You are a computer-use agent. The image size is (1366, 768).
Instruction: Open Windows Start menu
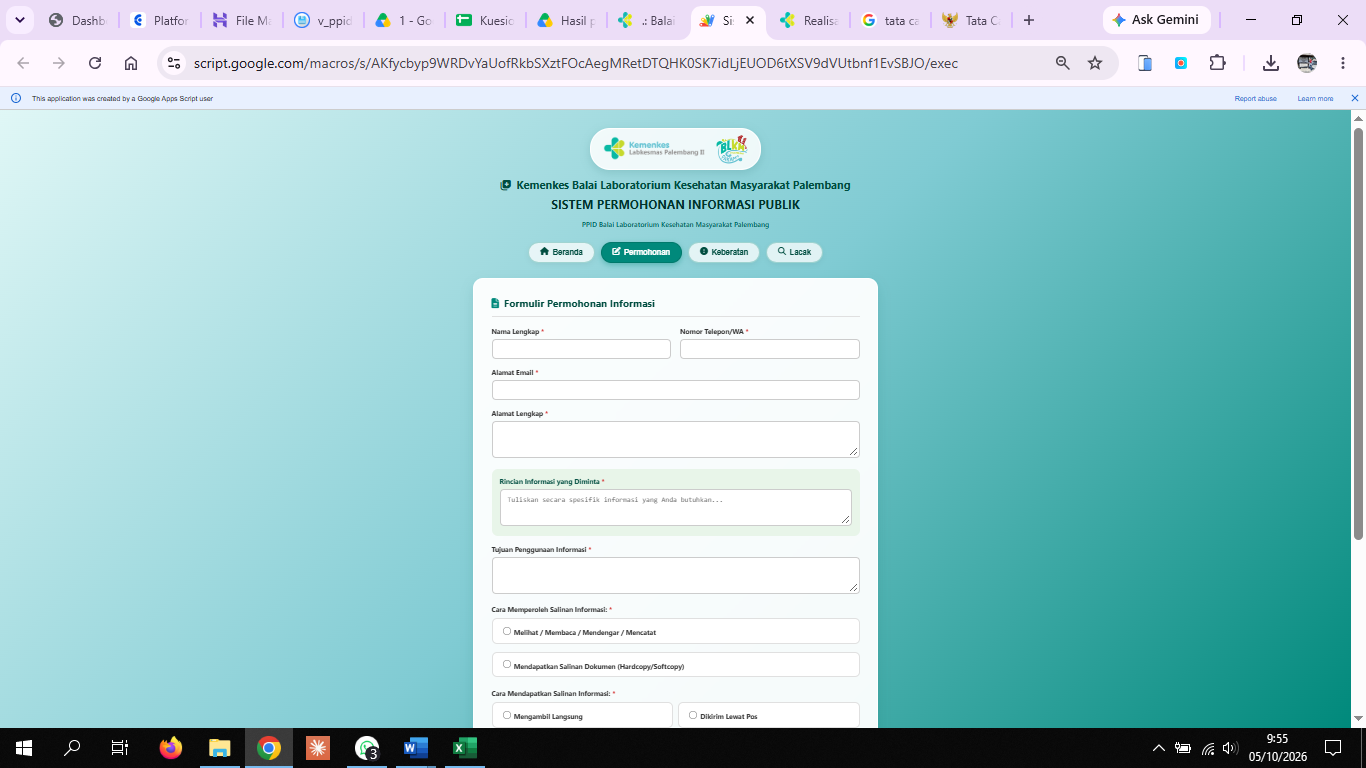[24, 748]
